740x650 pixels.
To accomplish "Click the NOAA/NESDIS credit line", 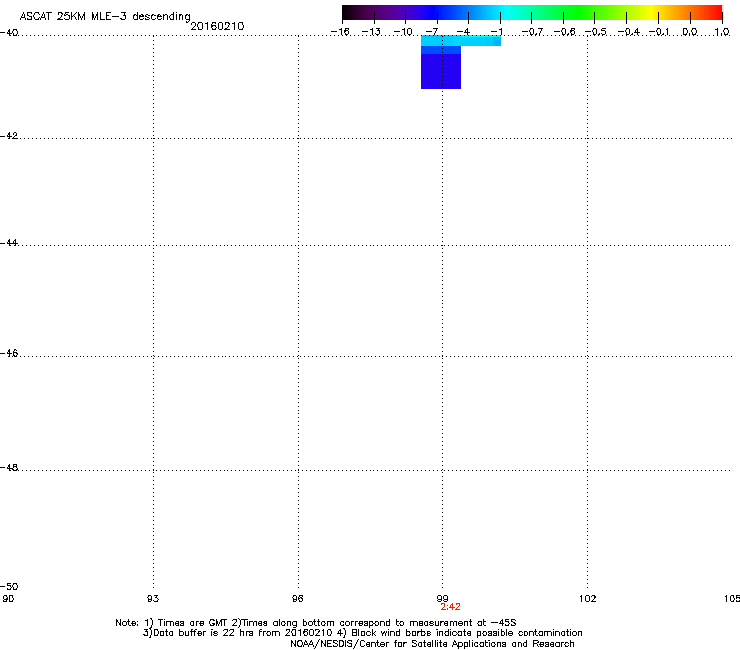I will (x=432, y=644).
